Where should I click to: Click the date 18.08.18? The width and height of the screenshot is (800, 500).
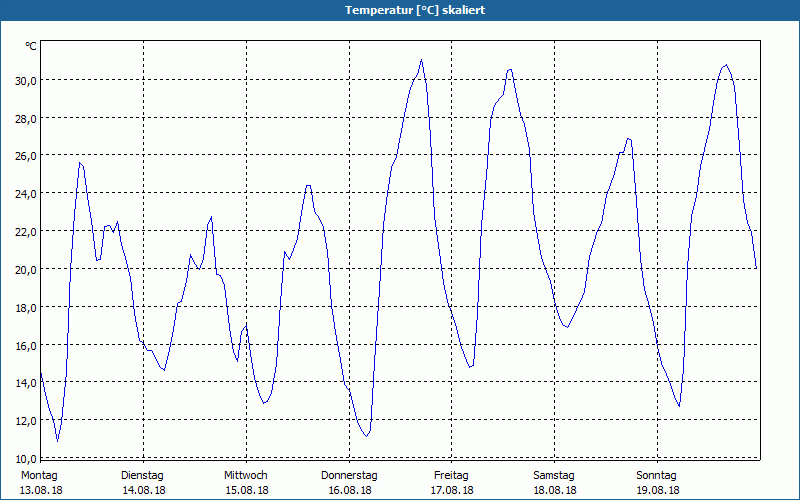pos(555,490)
